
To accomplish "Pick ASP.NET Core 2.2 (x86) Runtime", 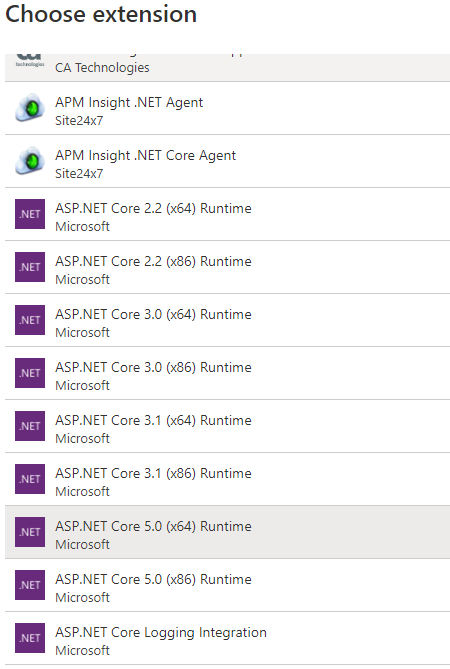I will (x=227, y=267).
